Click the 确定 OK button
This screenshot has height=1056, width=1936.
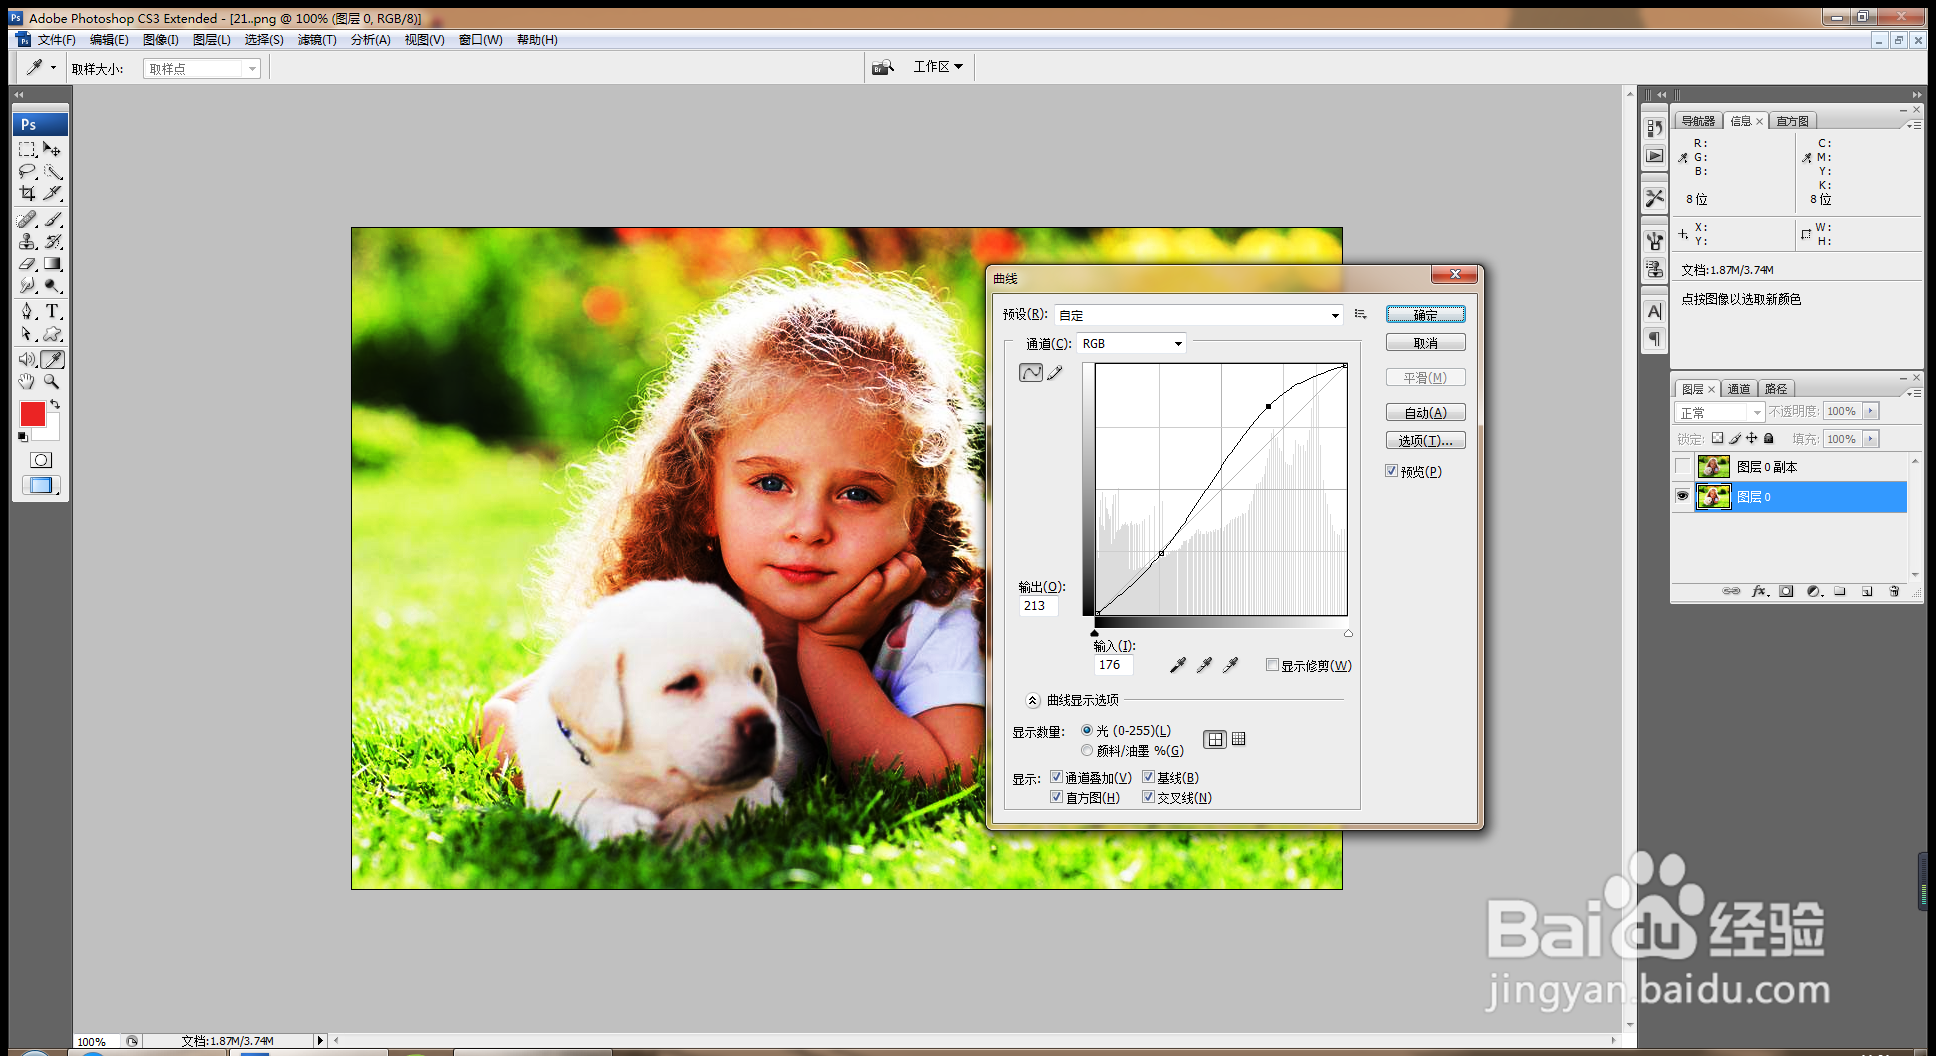point(1426,315)
